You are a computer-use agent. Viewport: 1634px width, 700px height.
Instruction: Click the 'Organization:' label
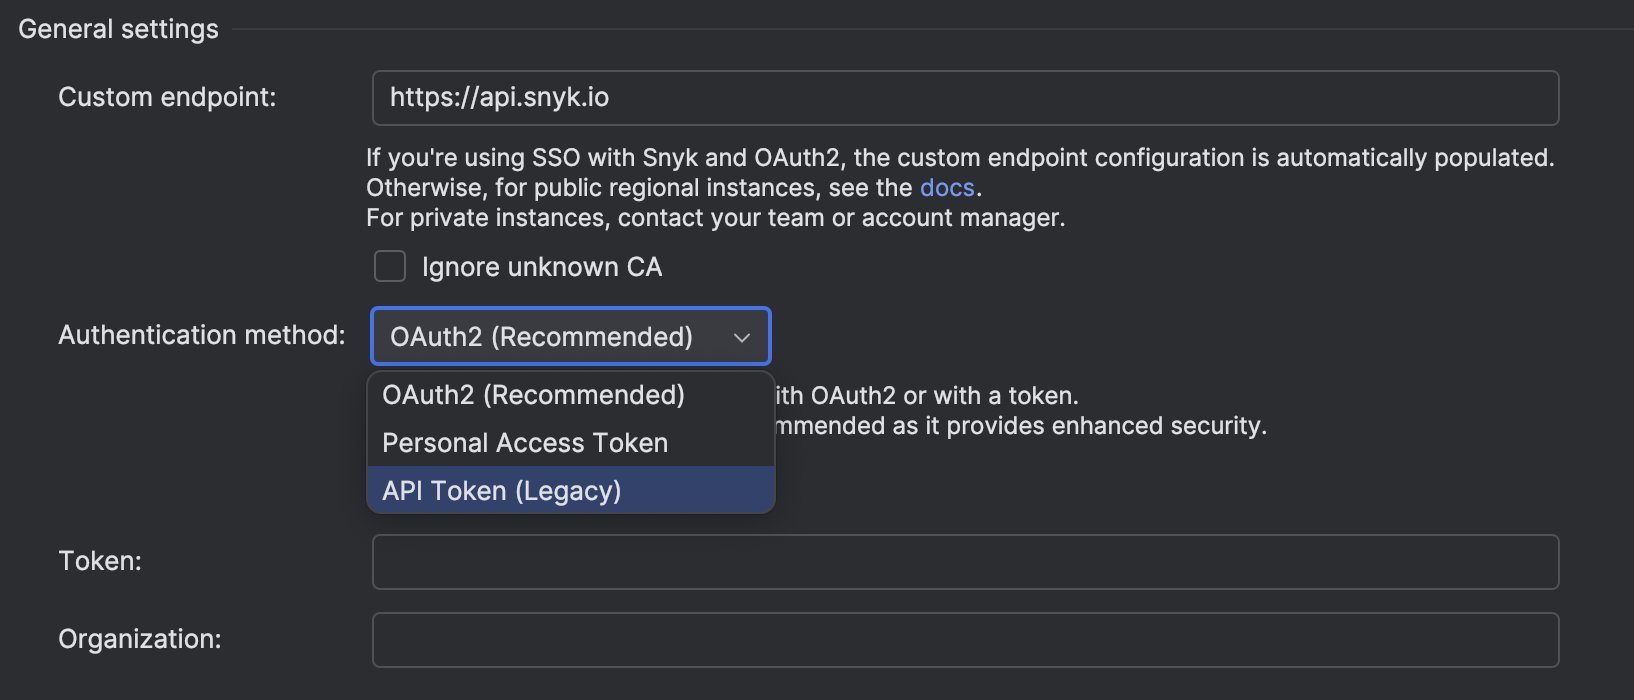(x=140, y=639)
